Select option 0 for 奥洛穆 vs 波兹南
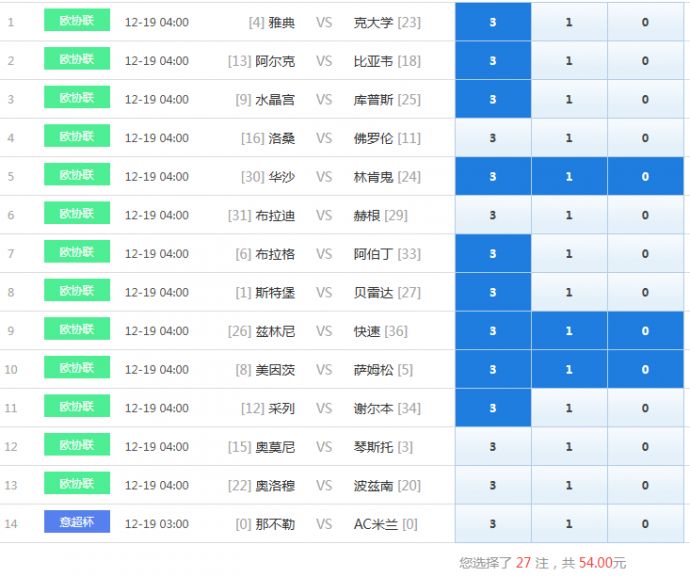Image resolution: width=690 pixels, height=577 pixels. click(x=645, y=486)
